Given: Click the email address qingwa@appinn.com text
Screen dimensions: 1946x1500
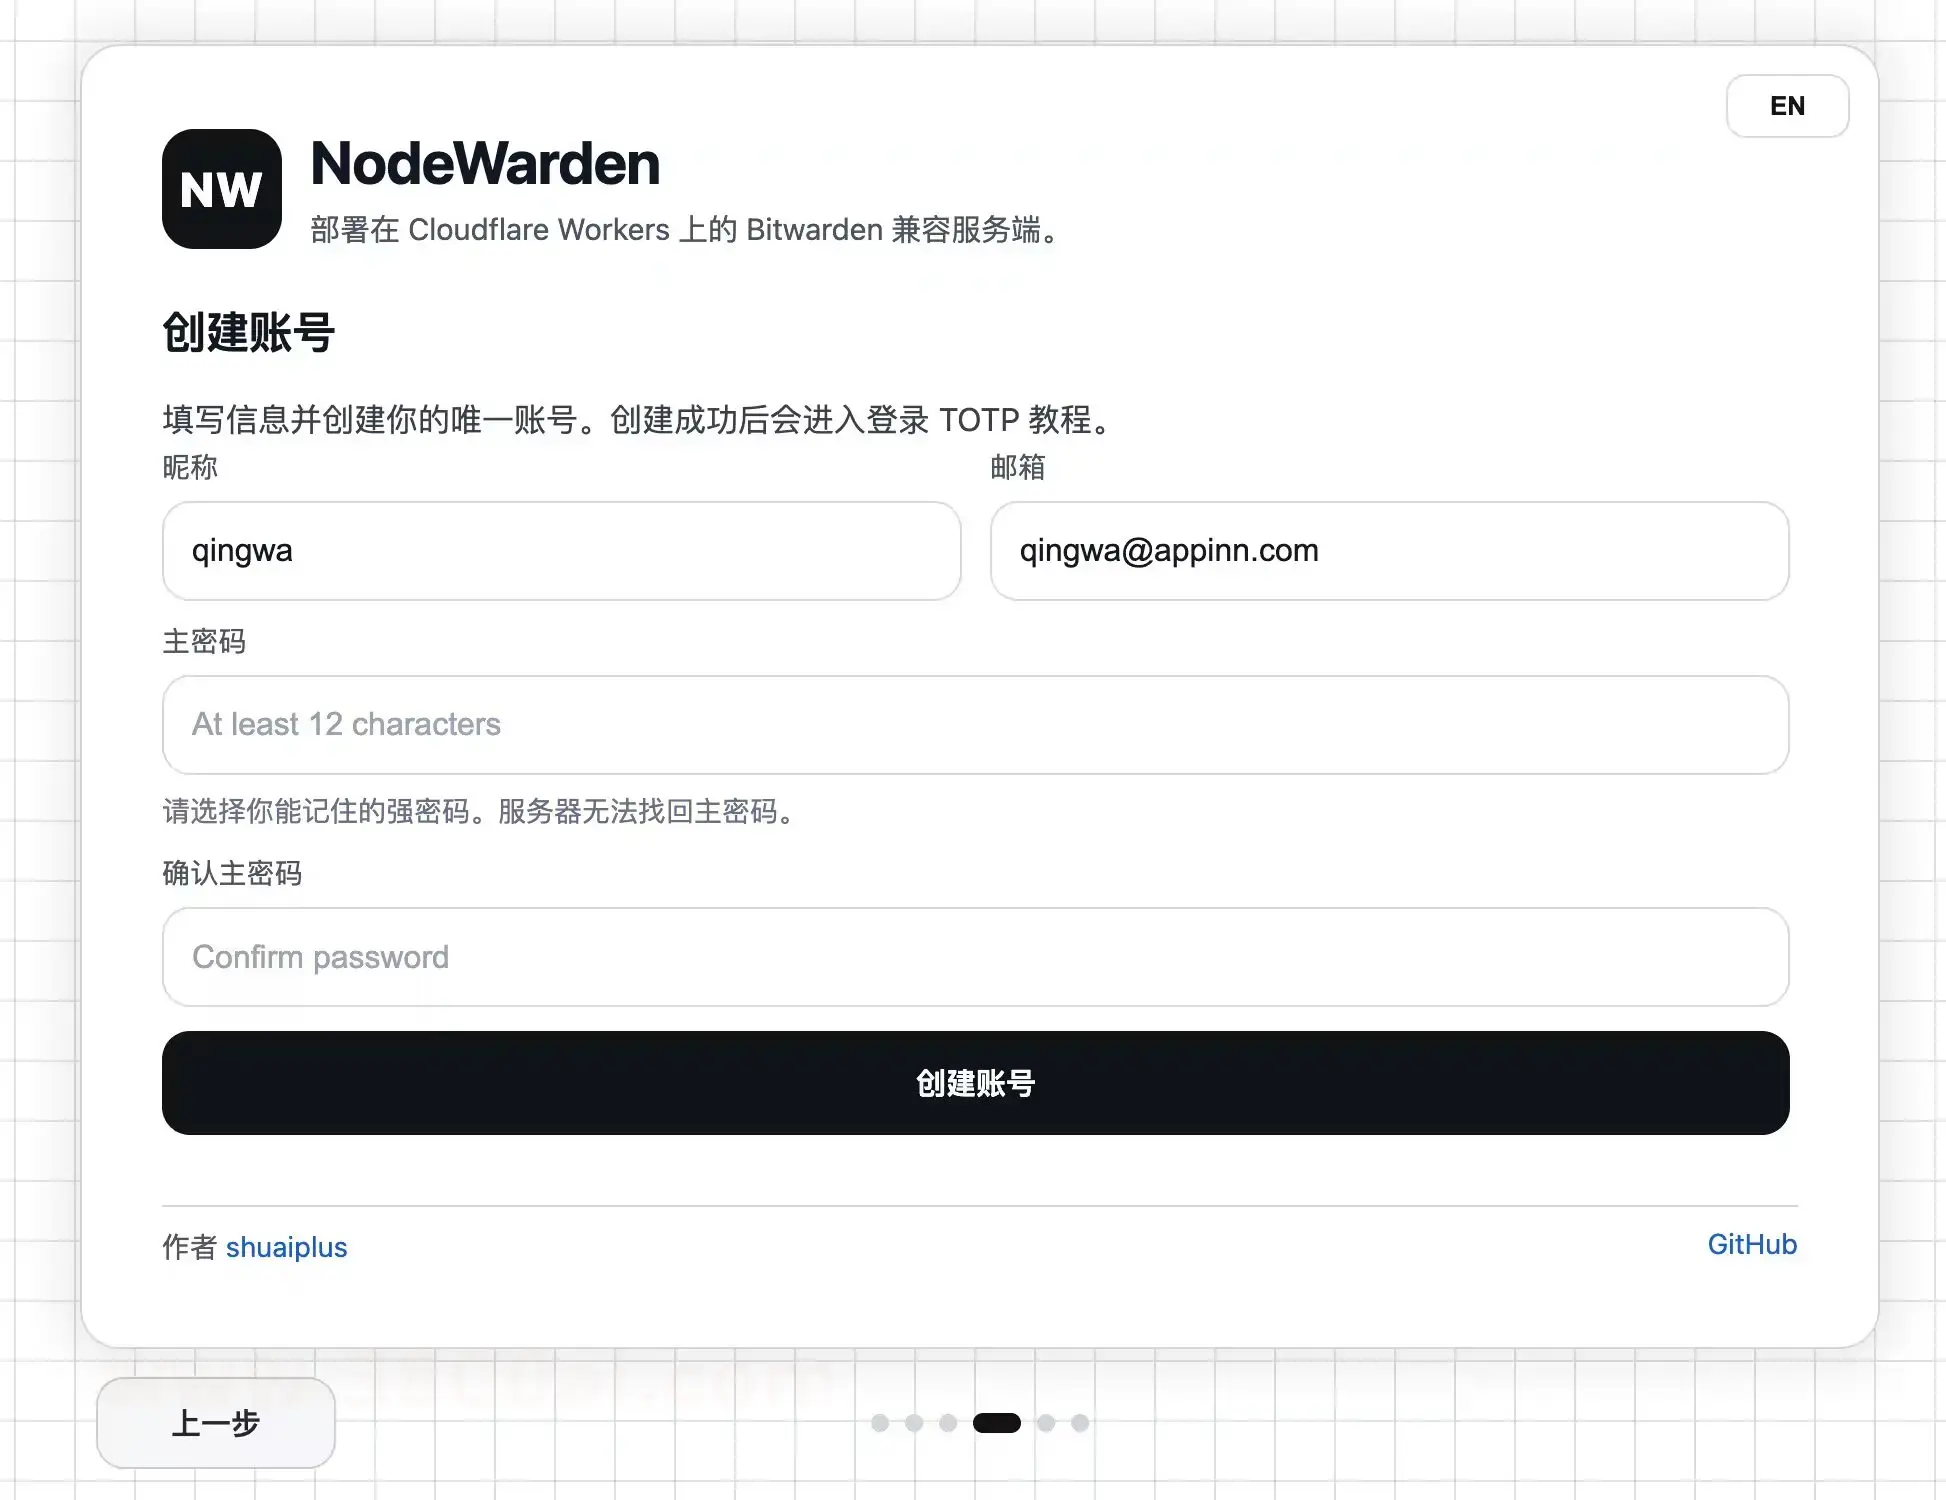Looking at the screenshot, I should pos(1168,550).
